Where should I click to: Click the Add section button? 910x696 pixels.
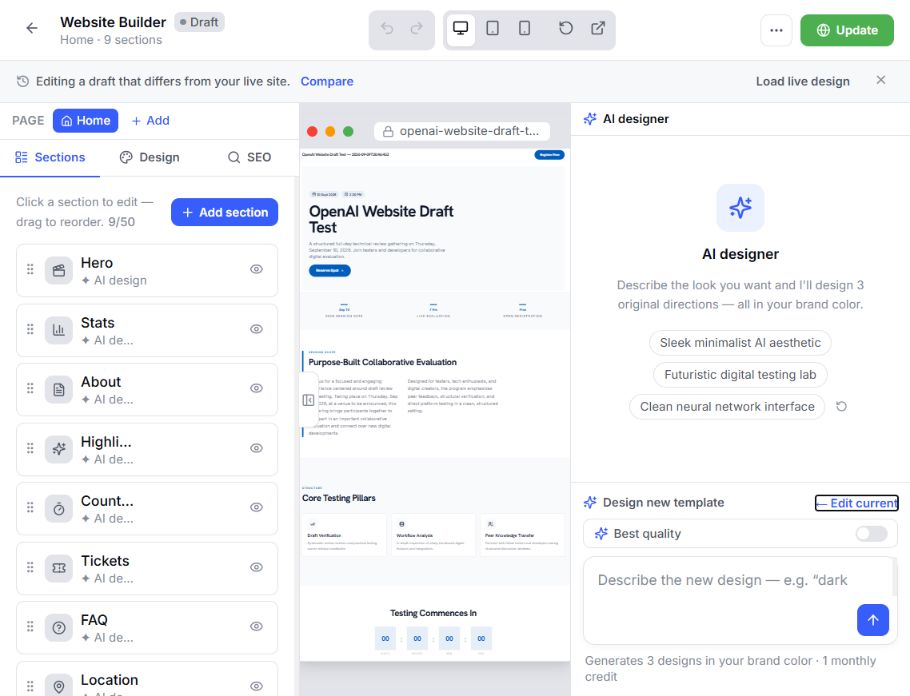(225, 212)
